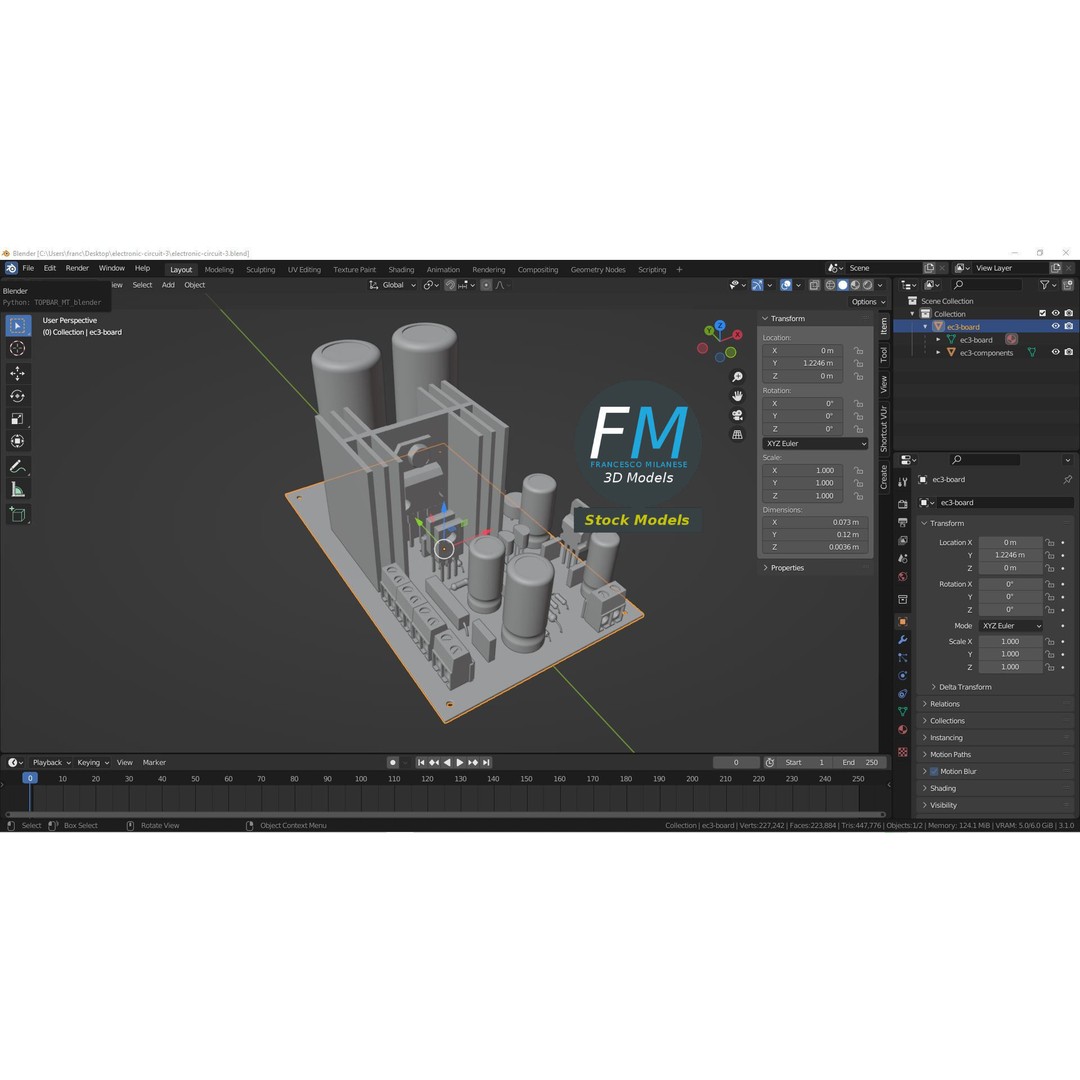Open the Output properties tab
1080x1080 pixels.
point(902,522)
